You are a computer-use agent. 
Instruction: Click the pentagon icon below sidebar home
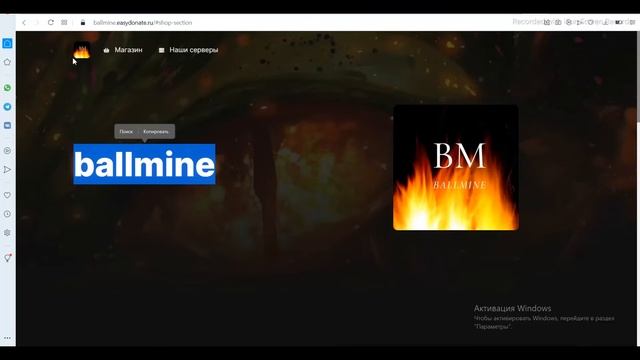[x=7, y=62]
